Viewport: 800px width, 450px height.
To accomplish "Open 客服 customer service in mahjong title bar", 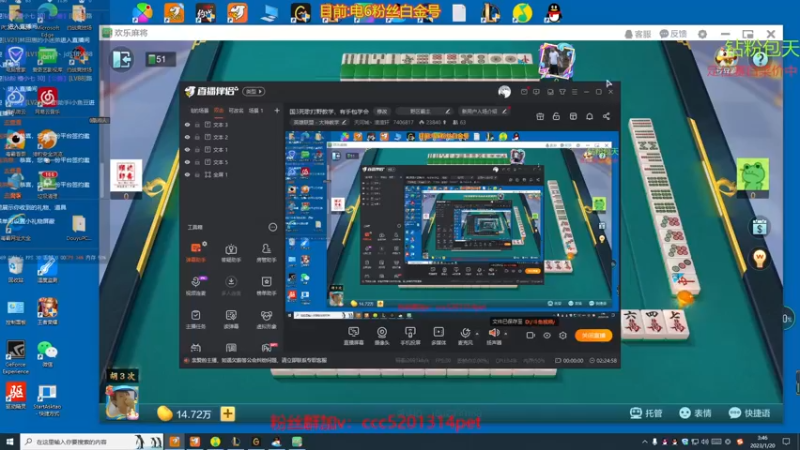I will [637, 34].
